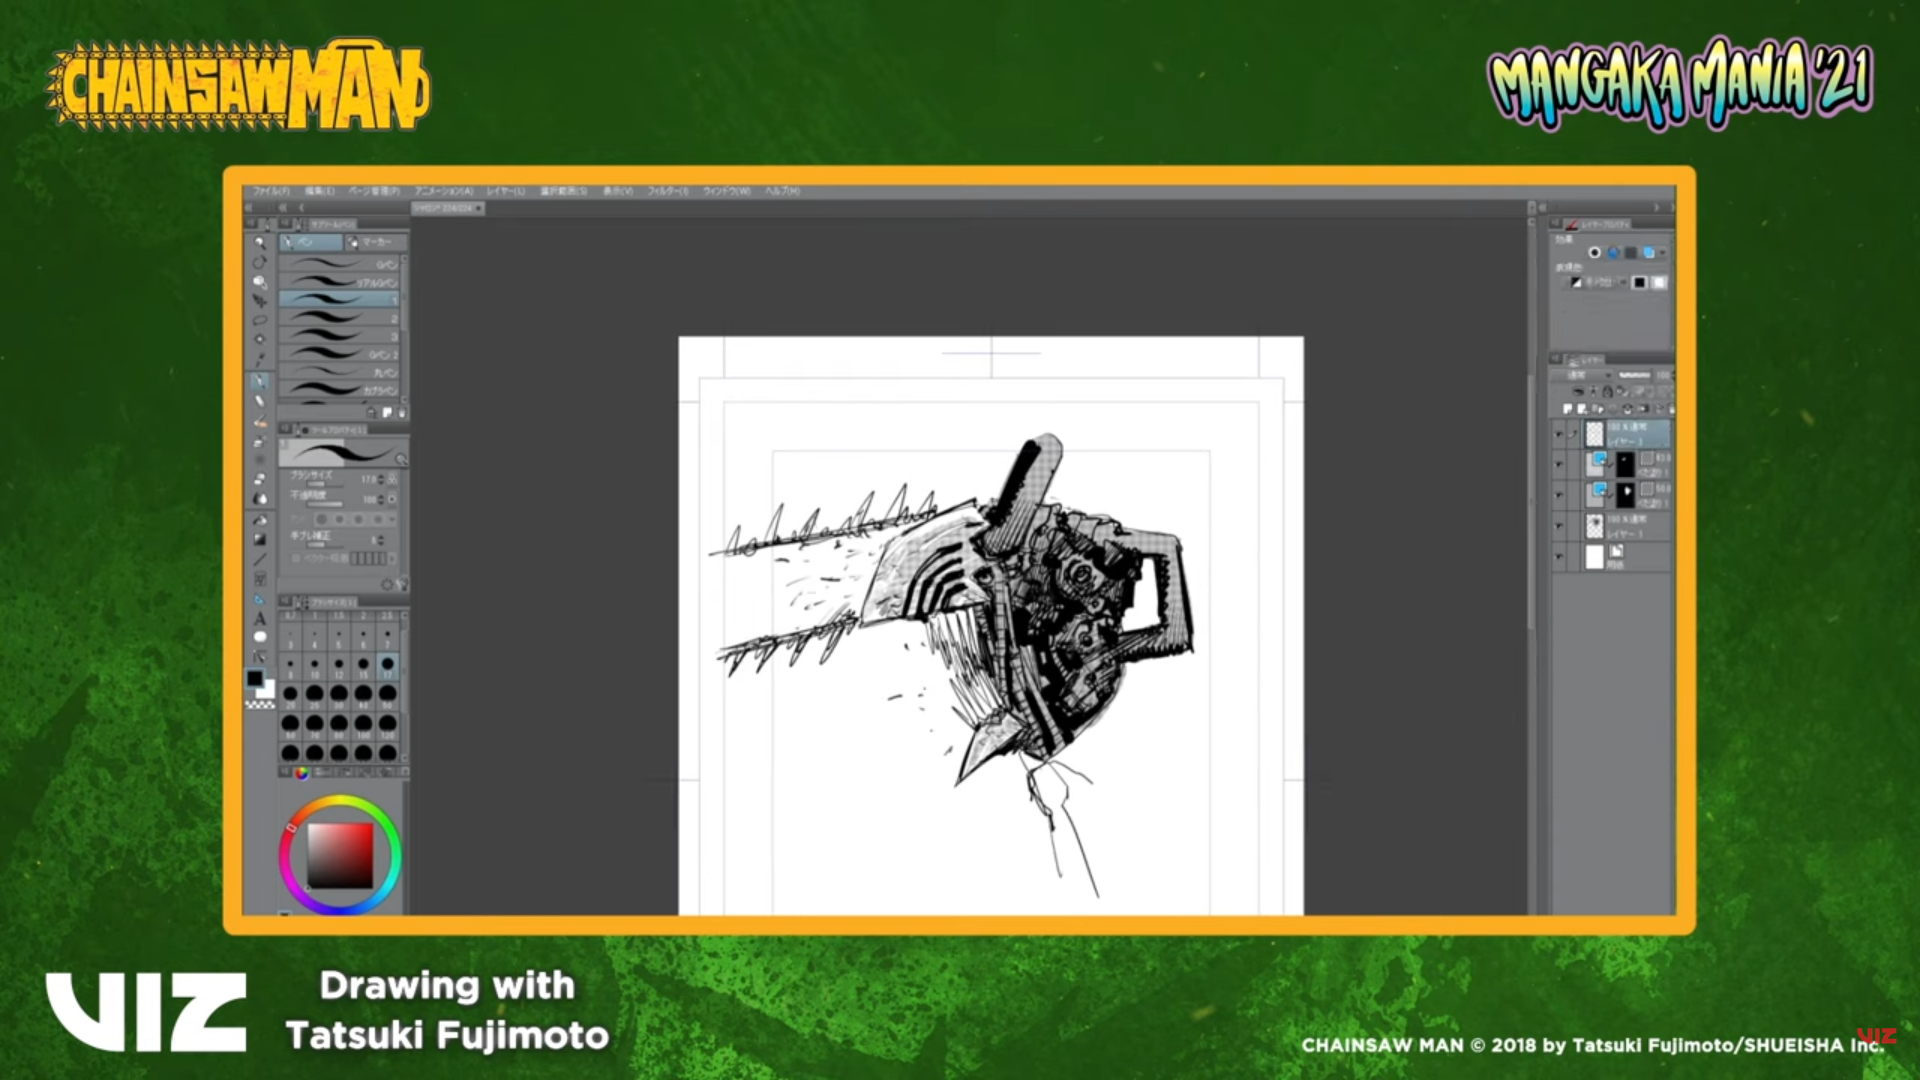This screenshot has height=1080, width=1920.
Task: Select the Auto select wand tool
Action: pyautogui.click(x=259, y=339)
